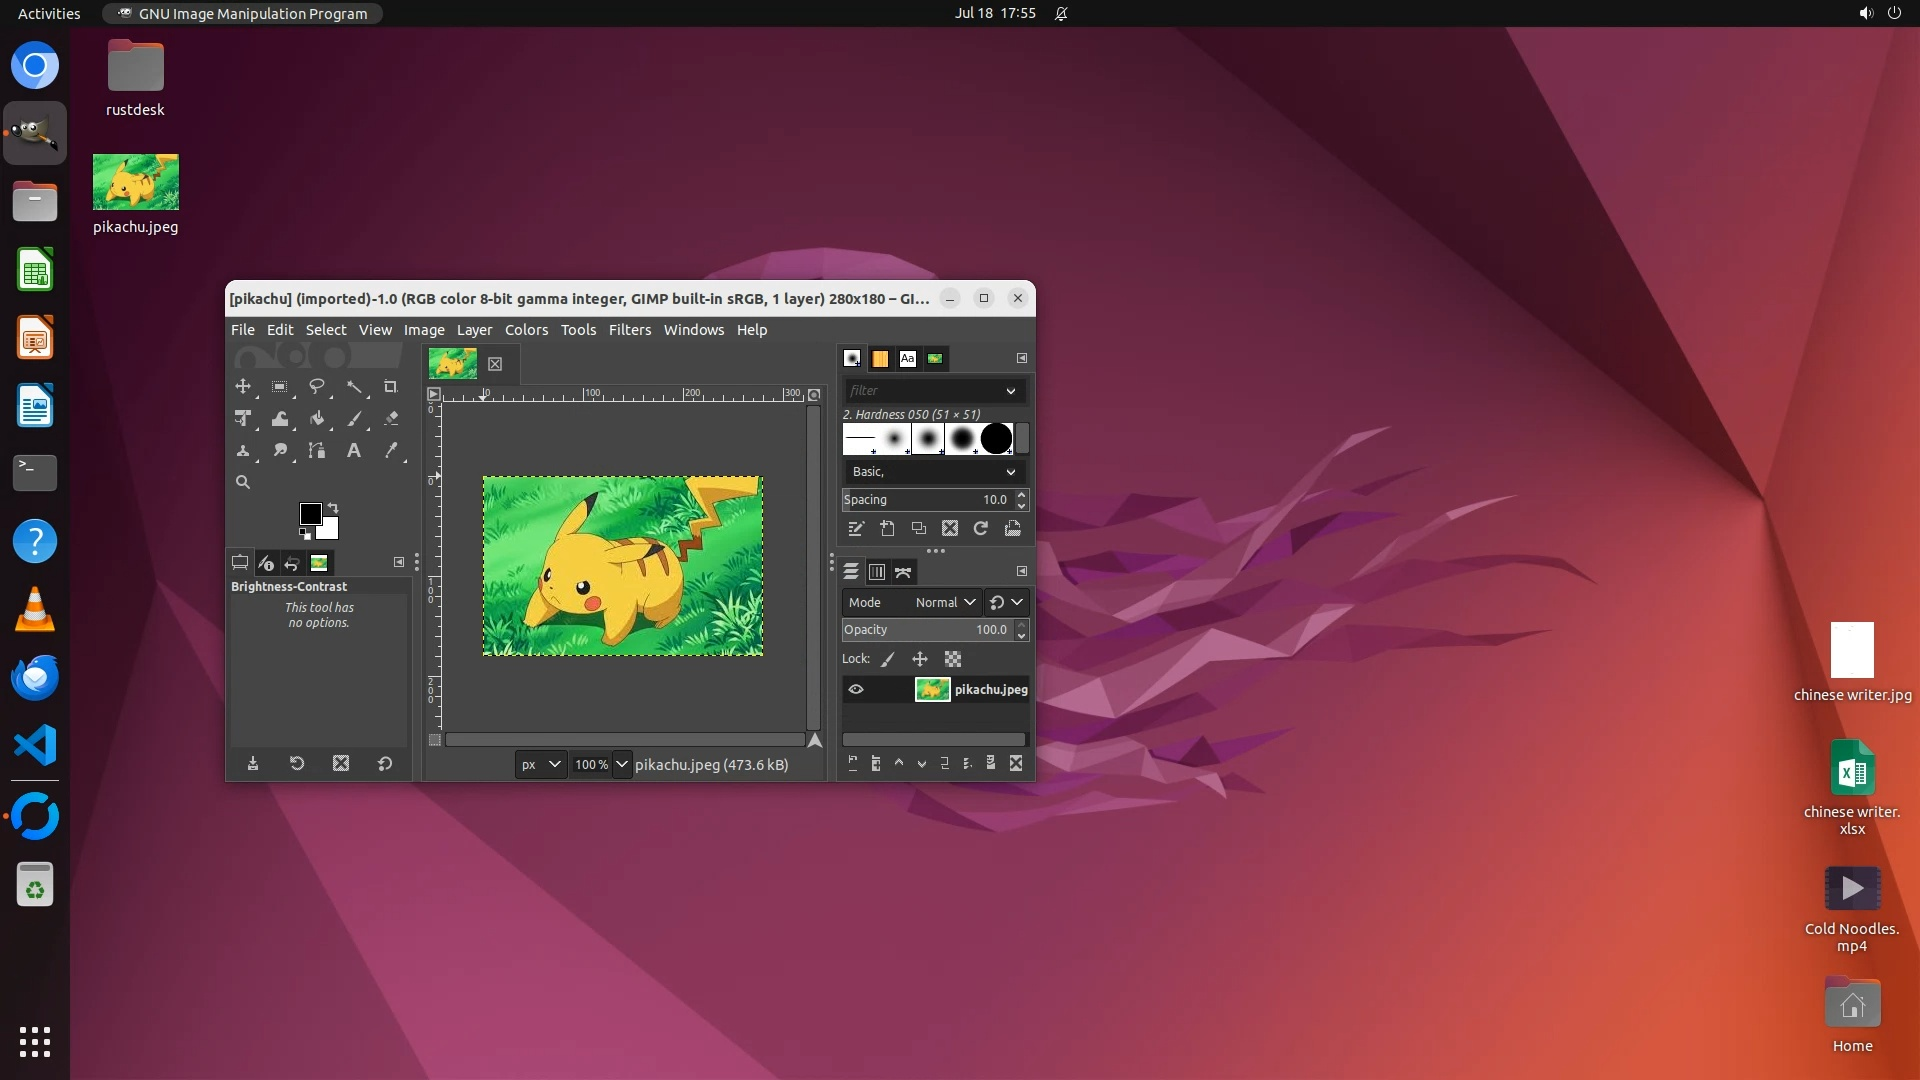This screenshot has height=1080, width=1920.
Task: Toggle lock alpha channel checkerboard icon
Action: (953, 659)
